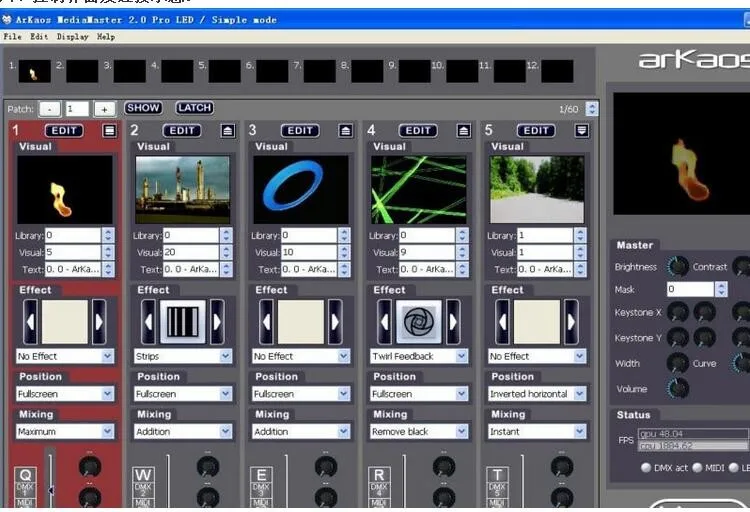Image resolution: width=750 pixels, height=512 pixels.
Task: Select empty patch slot 2
Action: pos(82,71)
